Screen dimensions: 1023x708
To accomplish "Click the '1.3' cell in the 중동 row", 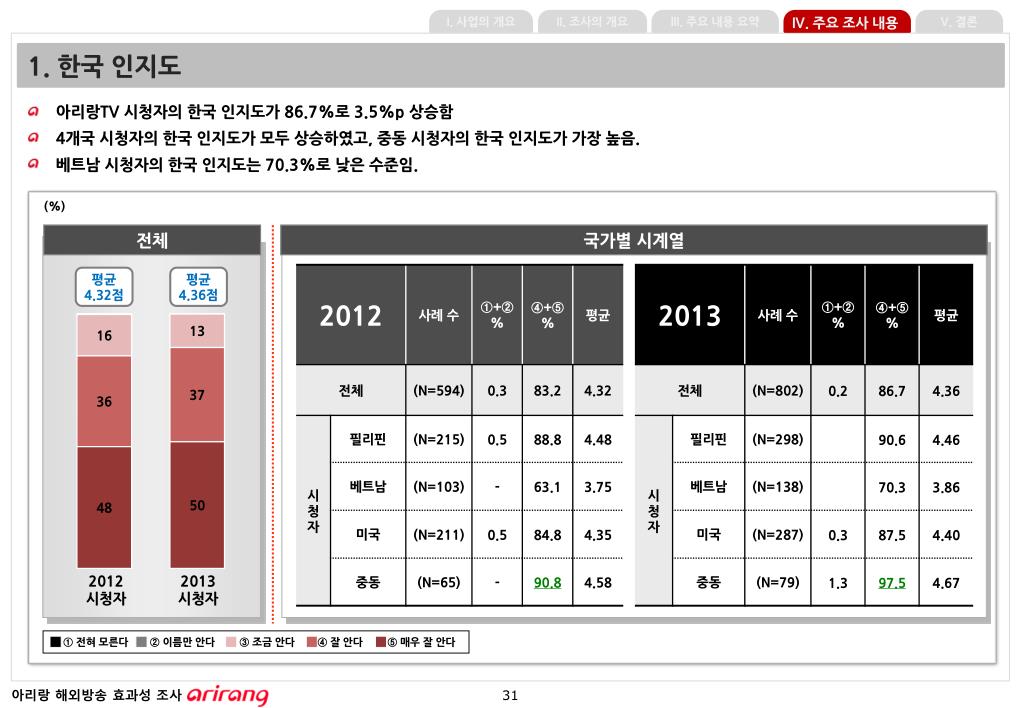I will pos(838,583).
